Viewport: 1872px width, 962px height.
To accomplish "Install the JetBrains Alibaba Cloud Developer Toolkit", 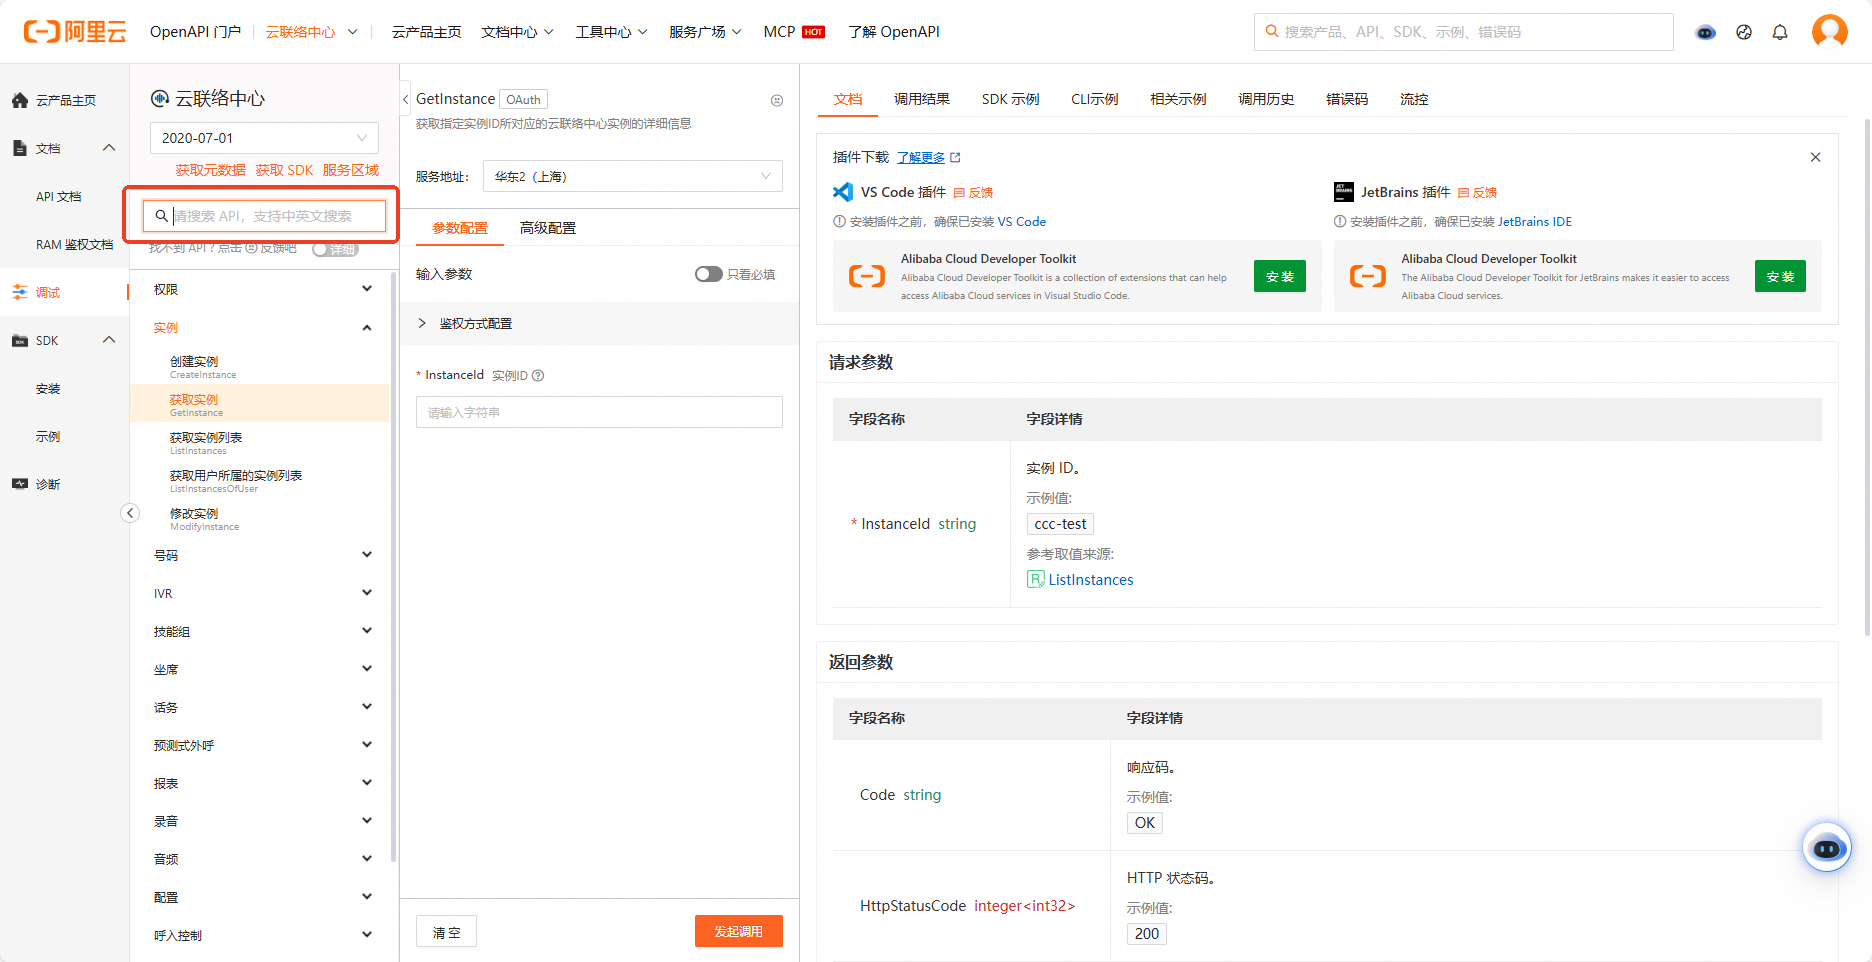I will coord(1780,276).
